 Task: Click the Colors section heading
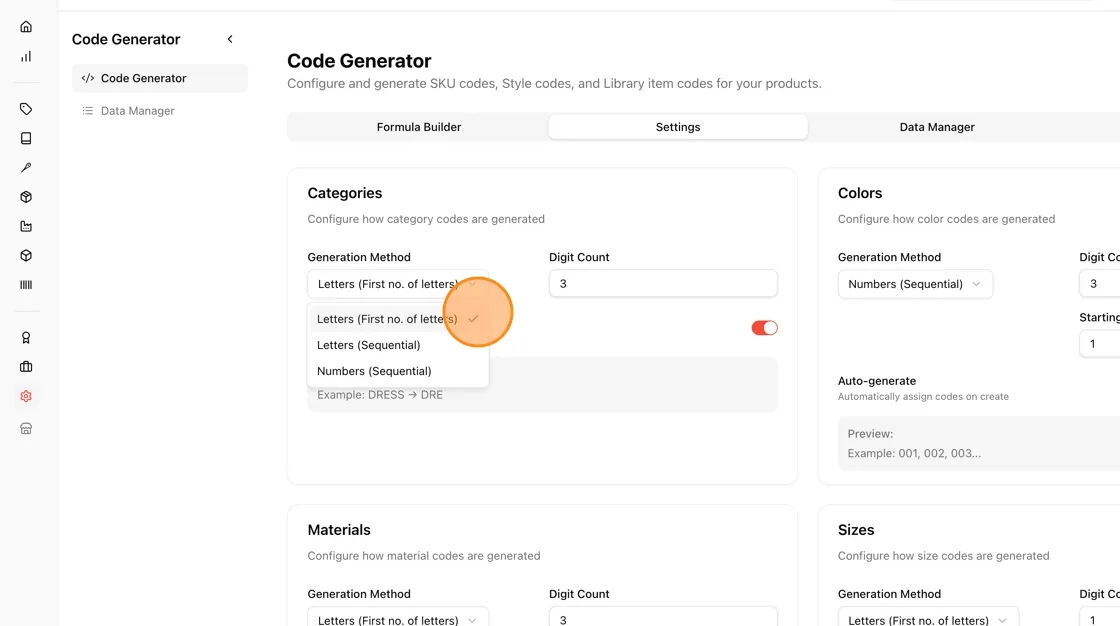(859, 193)
